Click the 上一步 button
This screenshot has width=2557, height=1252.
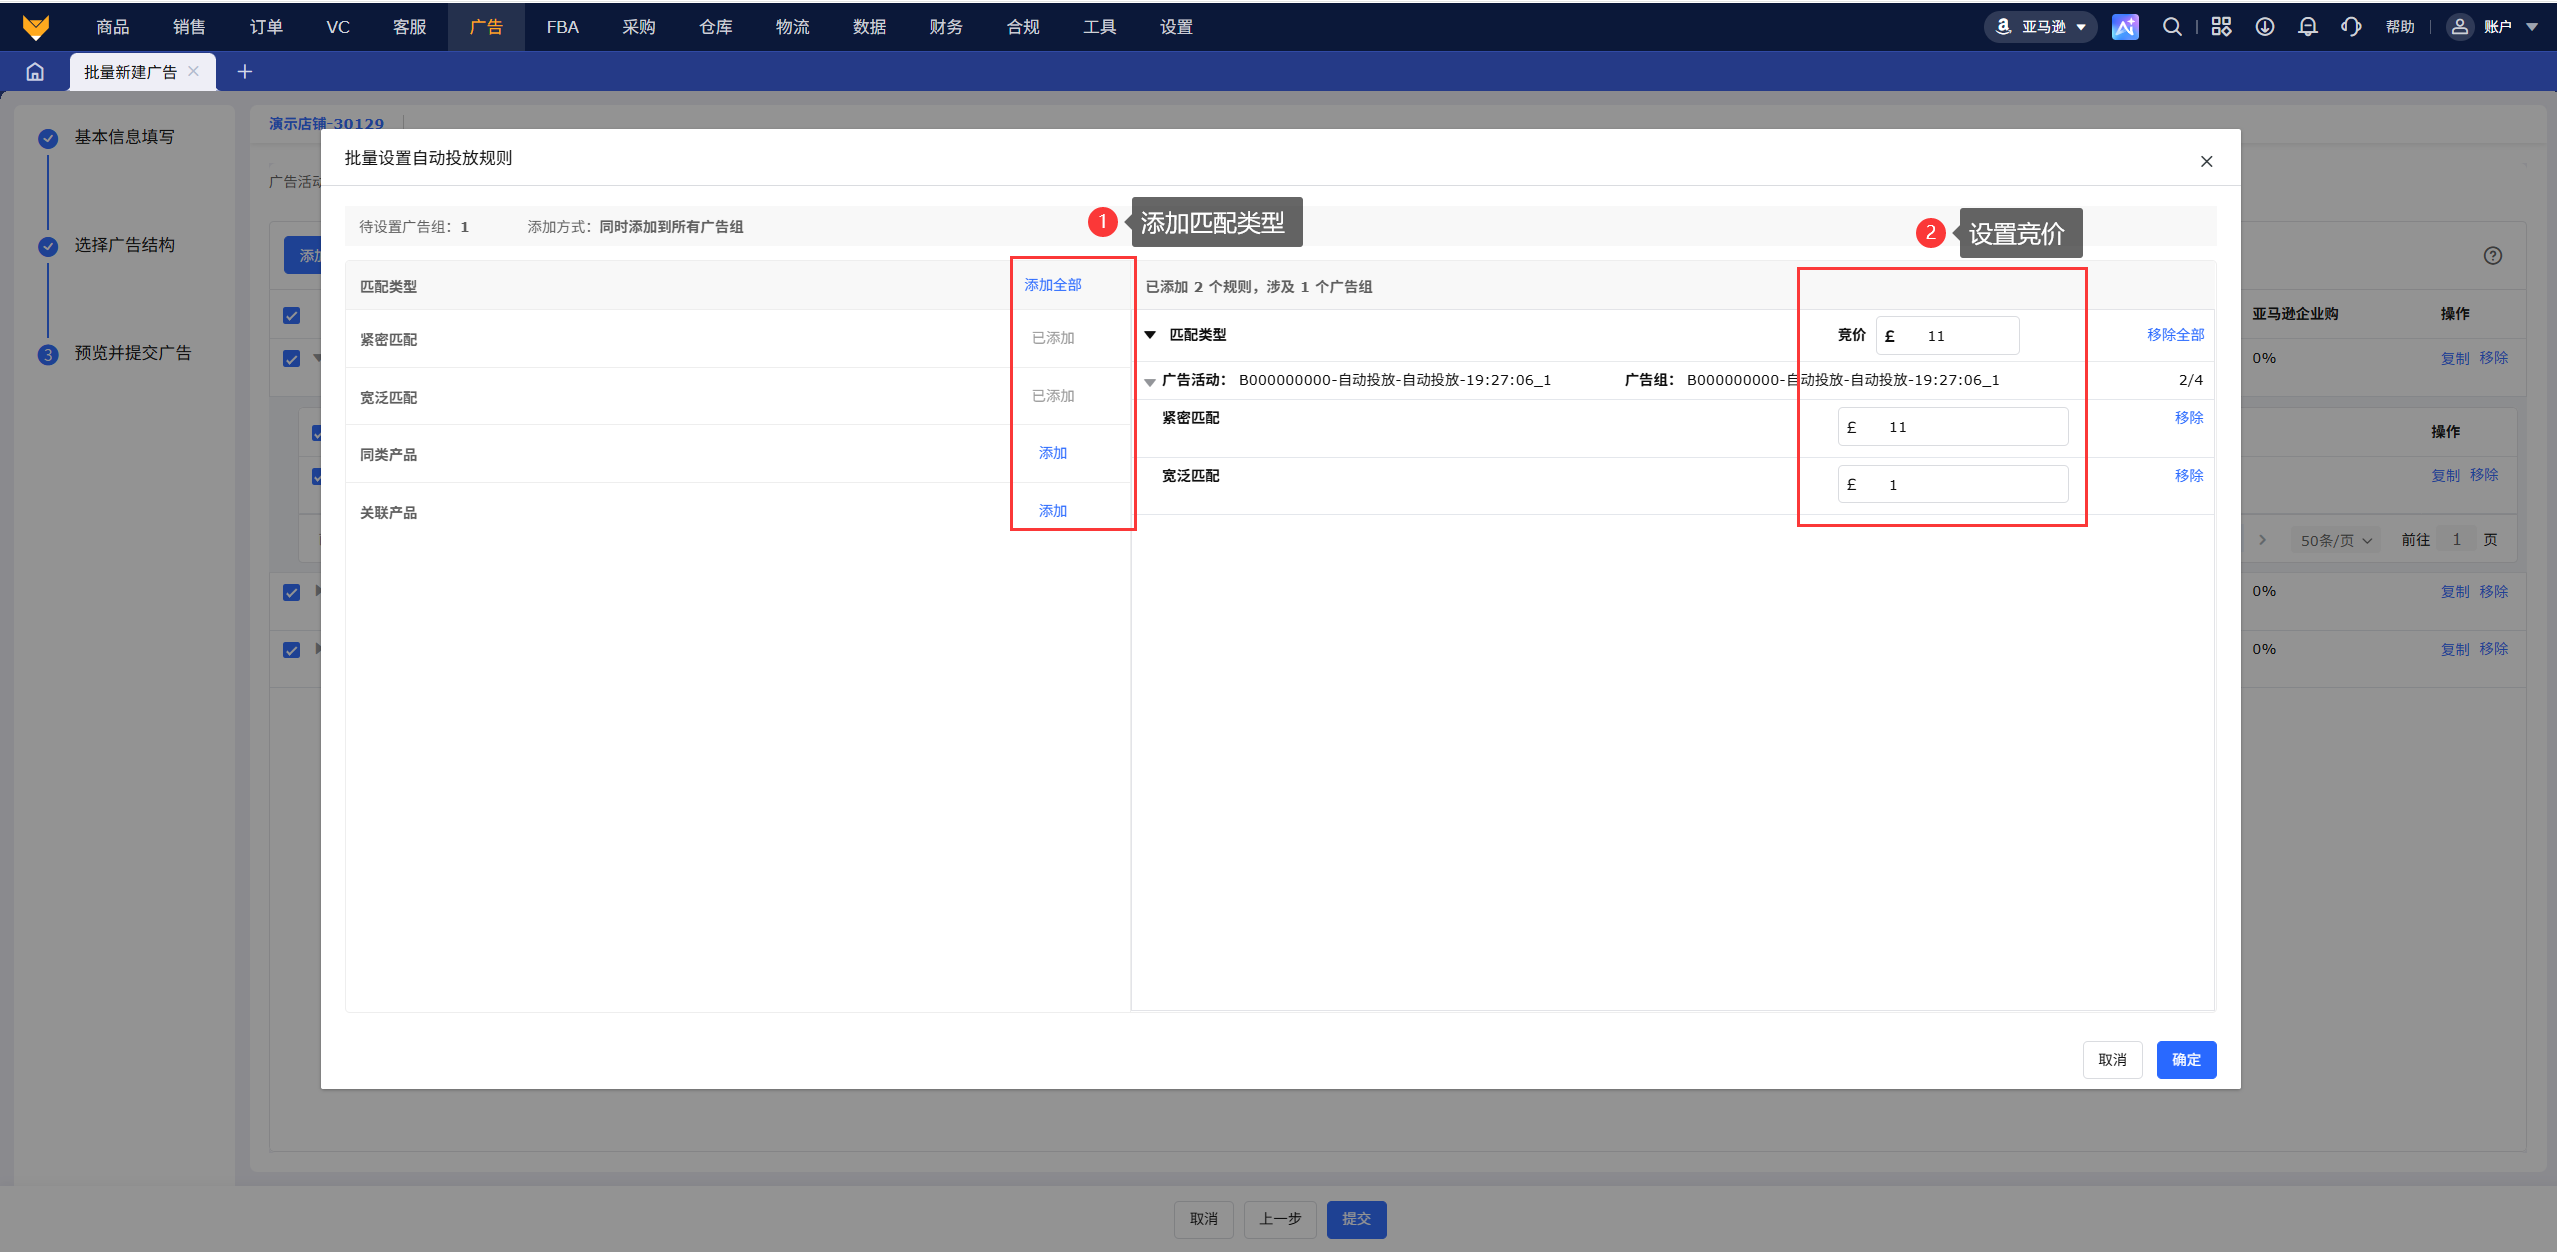tap(1280, 1219)
